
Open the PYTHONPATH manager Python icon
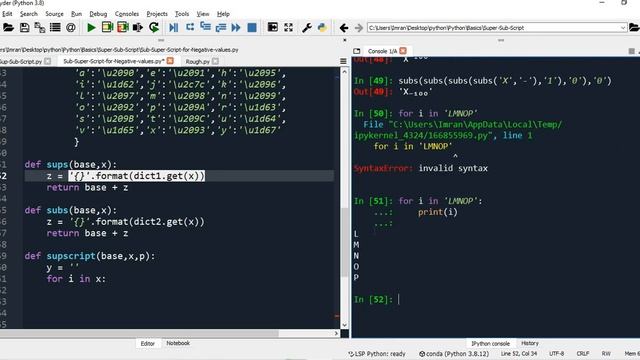(322, 27)
